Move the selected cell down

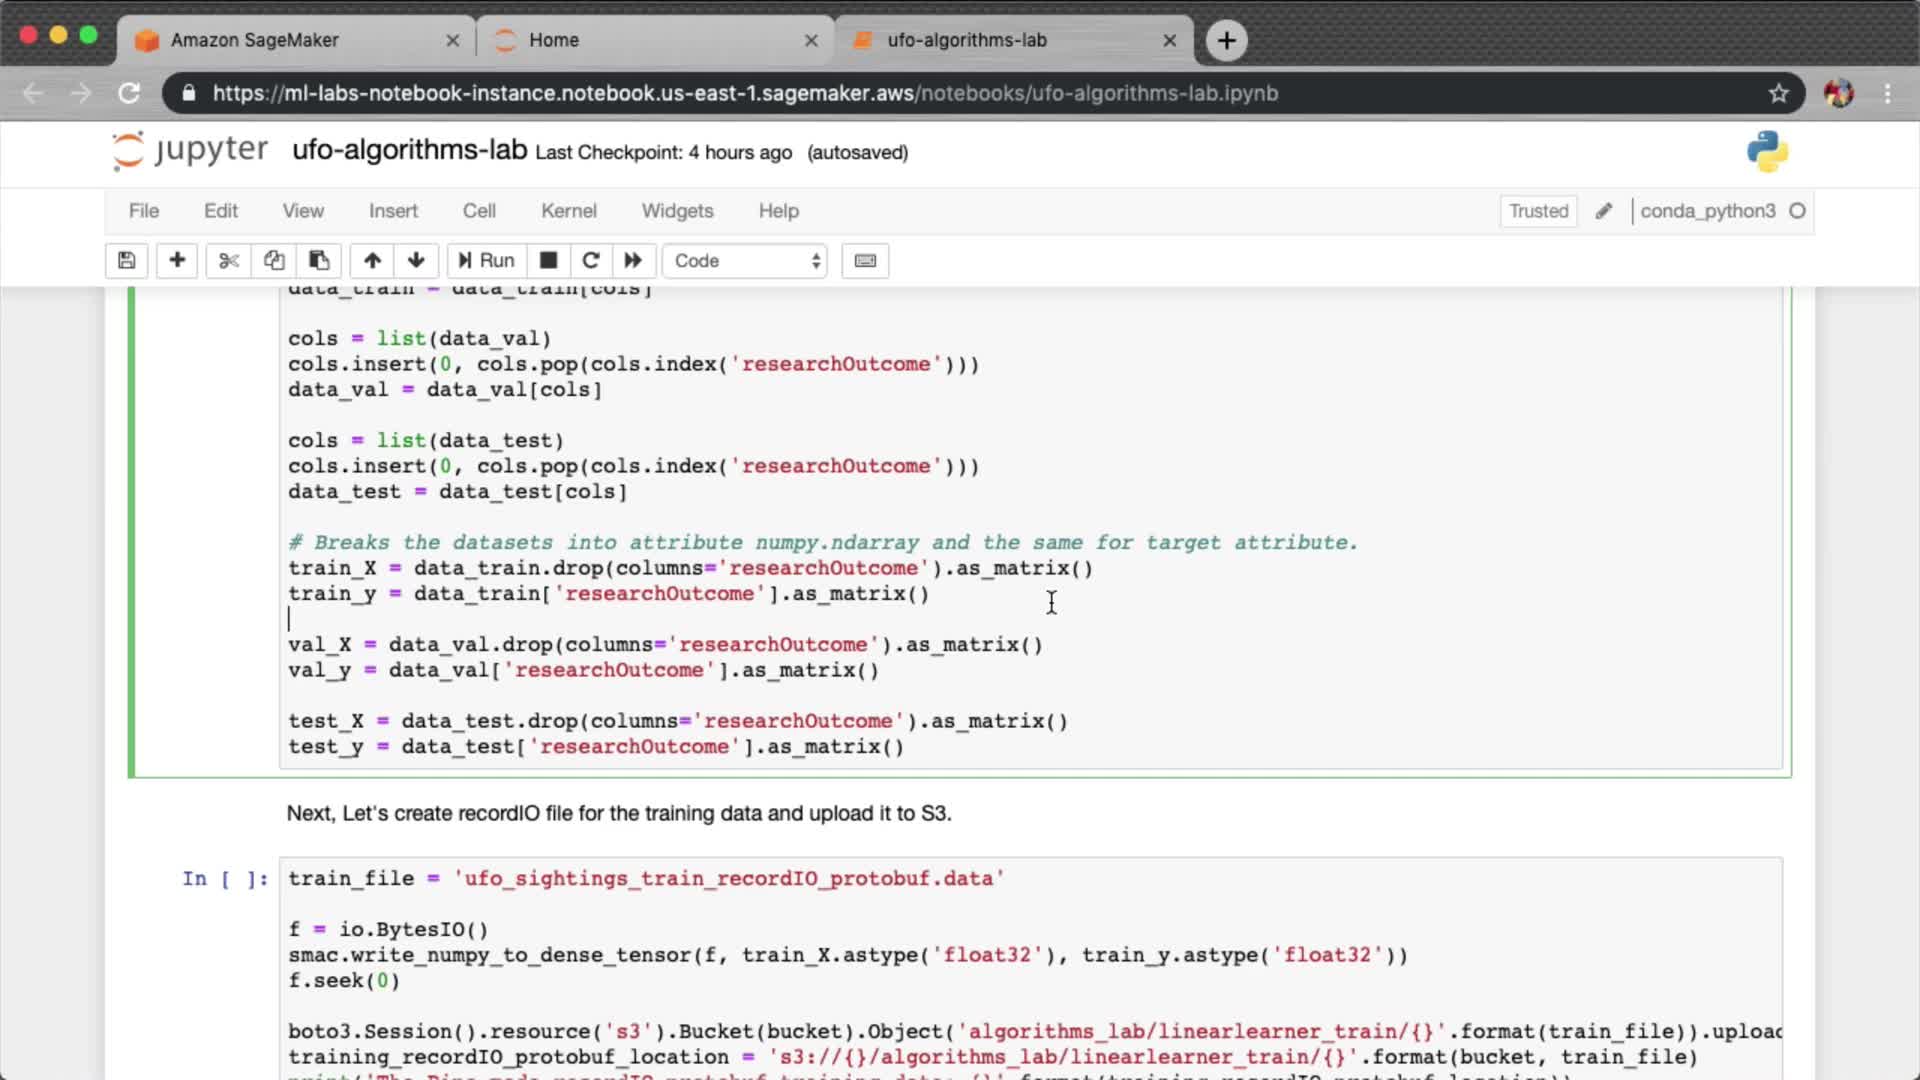click(416, 261)
